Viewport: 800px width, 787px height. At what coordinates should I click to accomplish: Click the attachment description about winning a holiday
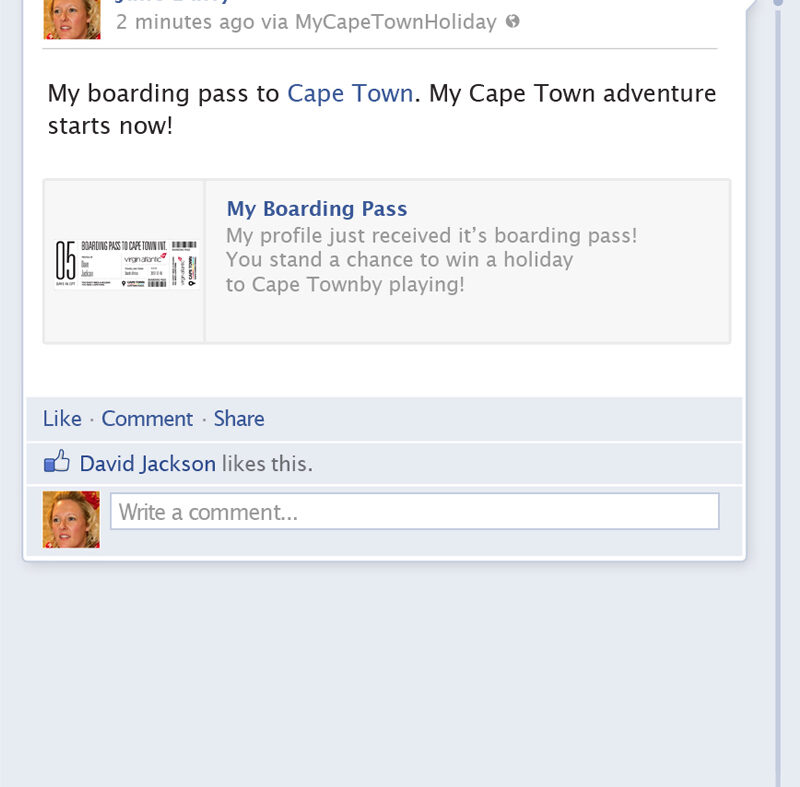coord(430,260)
